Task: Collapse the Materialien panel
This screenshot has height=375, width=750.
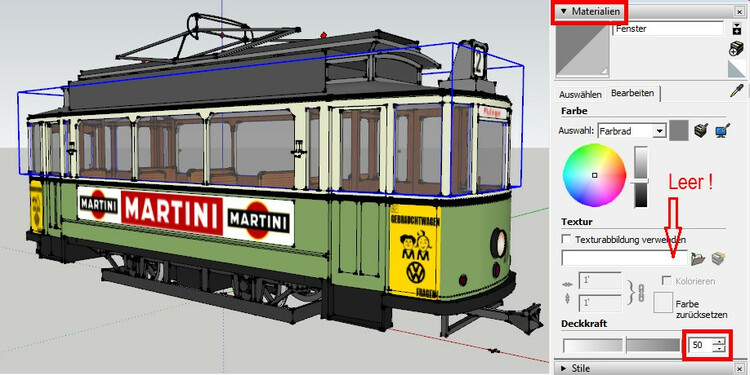Action: pos(563,11)
